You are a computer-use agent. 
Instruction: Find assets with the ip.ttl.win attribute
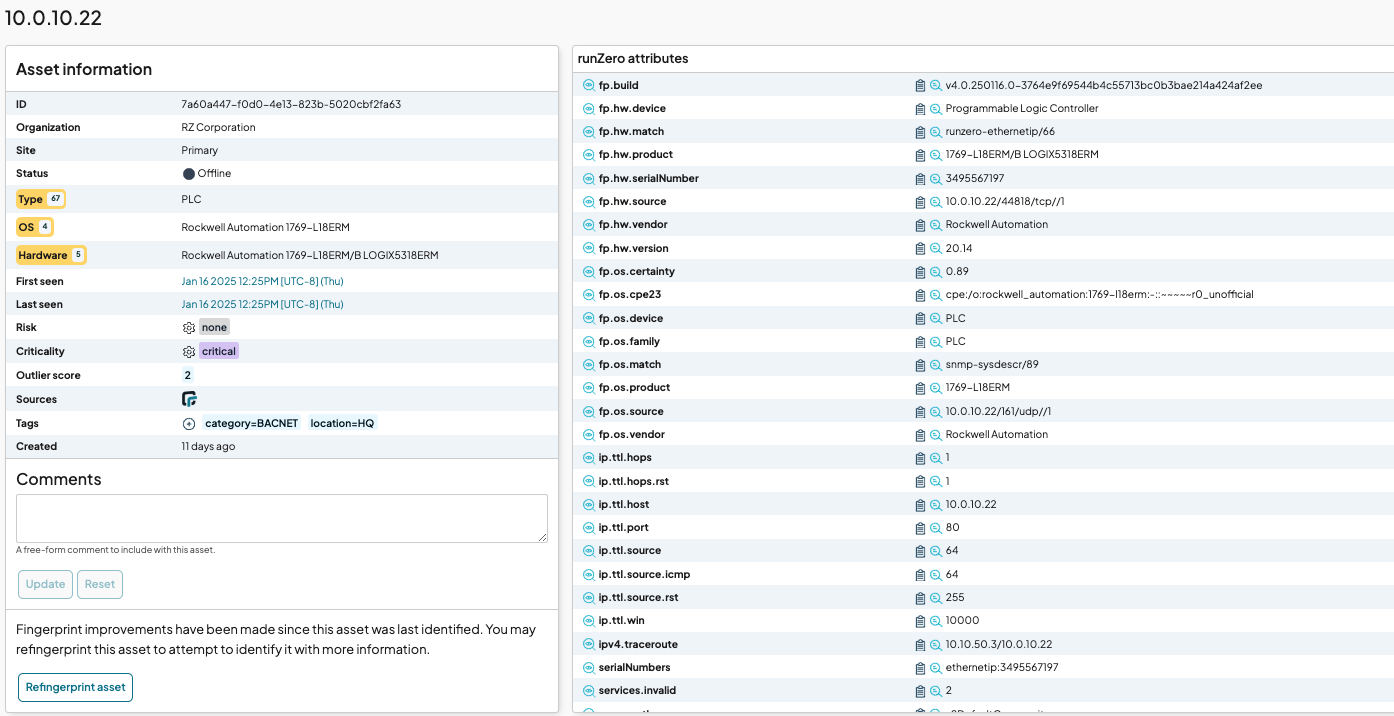point(589,621)
